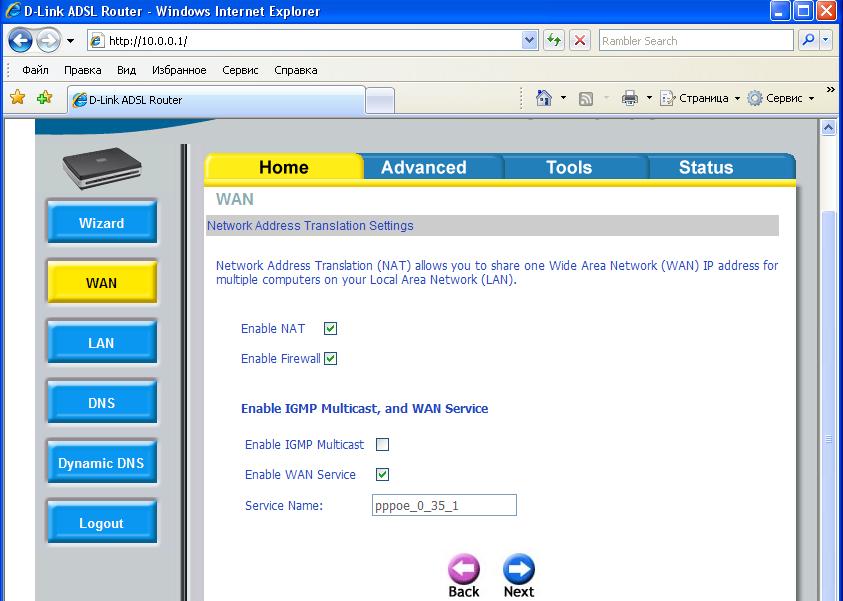
Task: Open the recent pages dropdown arrow
Action: (70, 41)
